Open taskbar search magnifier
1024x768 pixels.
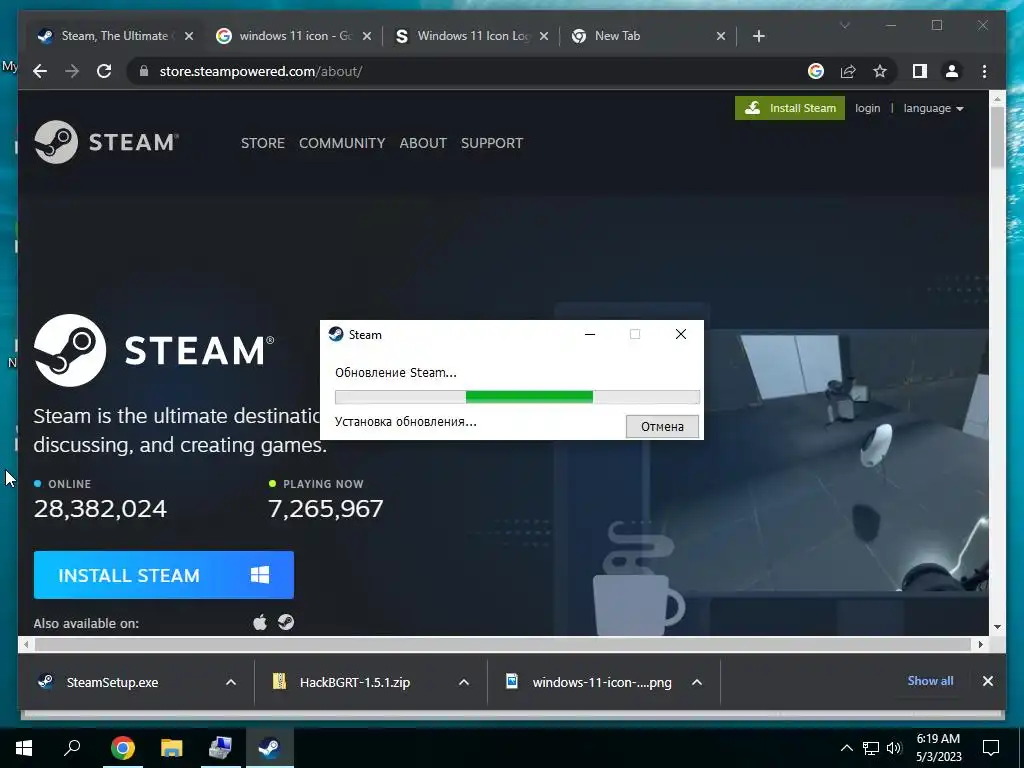(72, 747)
